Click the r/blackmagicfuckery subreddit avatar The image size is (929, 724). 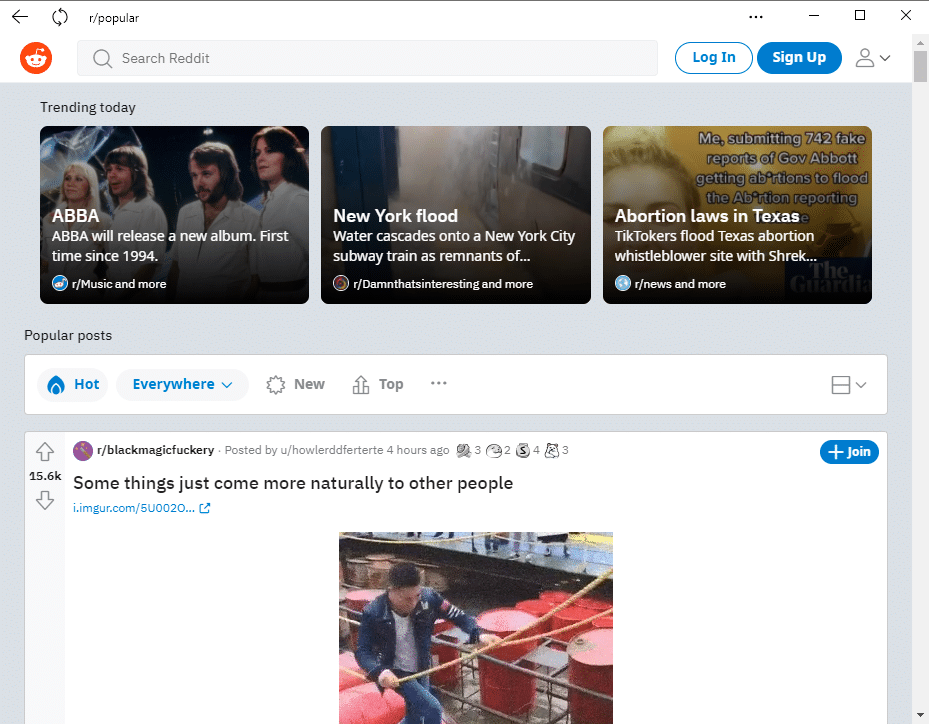[x=82, y=451]
